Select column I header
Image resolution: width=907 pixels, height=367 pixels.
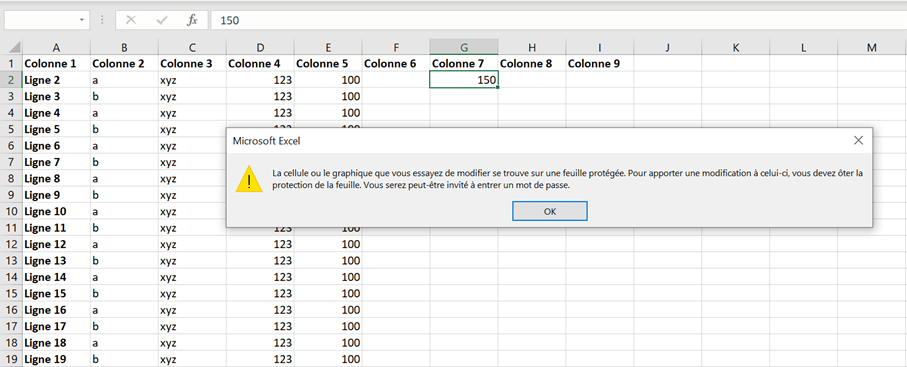click(x=600, y=47)
